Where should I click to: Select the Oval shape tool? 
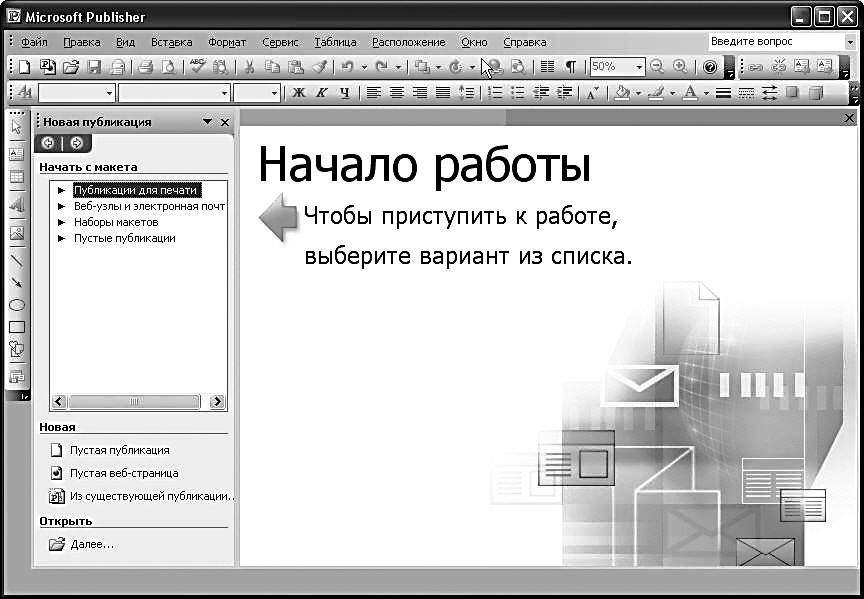point(16,305)
